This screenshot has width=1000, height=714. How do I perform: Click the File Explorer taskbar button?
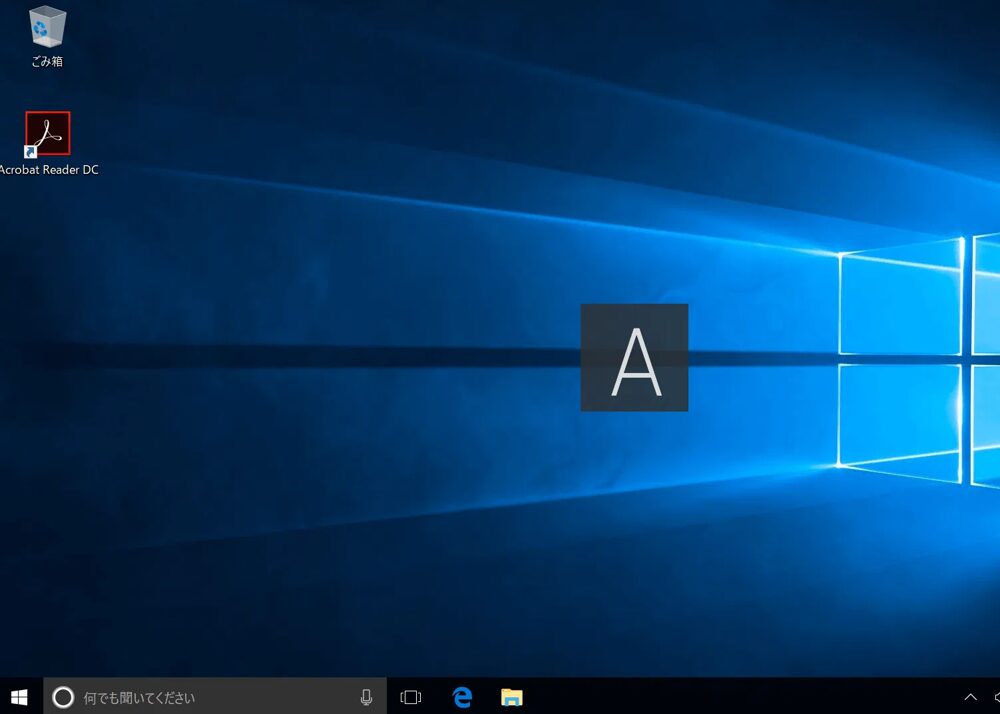point(512,697)
